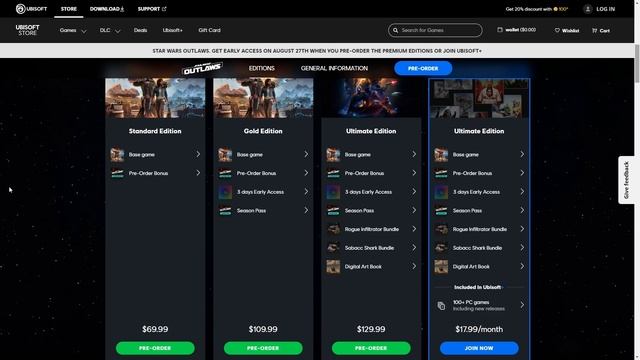Expand the DLC dropdown menu

point(109,31)
